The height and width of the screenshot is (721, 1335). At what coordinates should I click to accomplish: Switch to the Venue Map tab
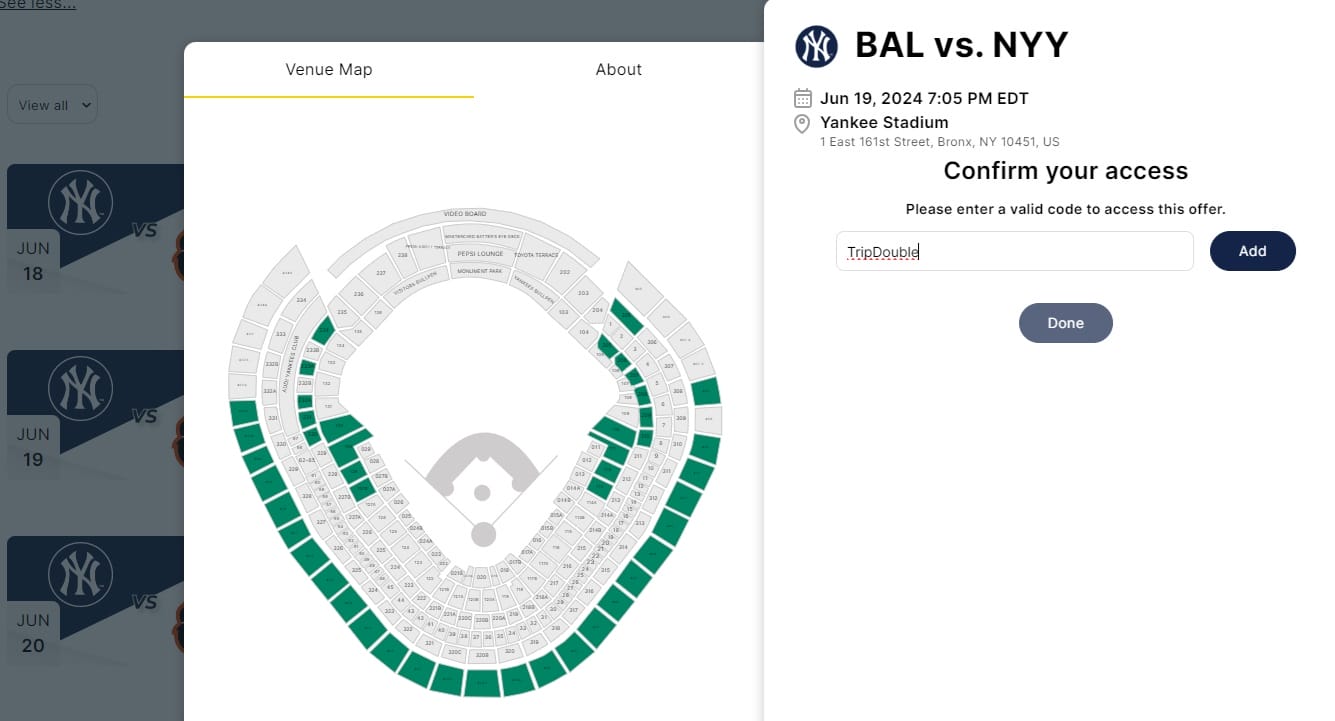point(328,70)
